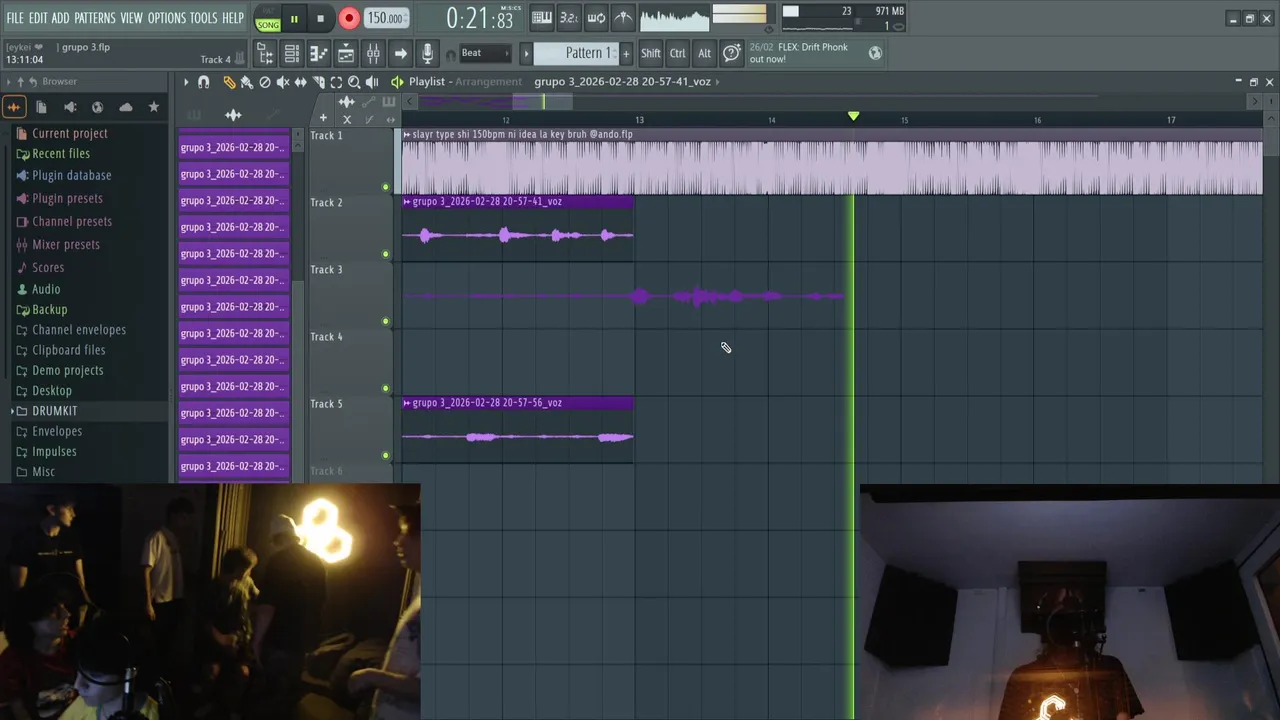Mute Track 3 with green LED
Screen dimensions: 1280x720
pyautogui.click(x=385, y=321)
